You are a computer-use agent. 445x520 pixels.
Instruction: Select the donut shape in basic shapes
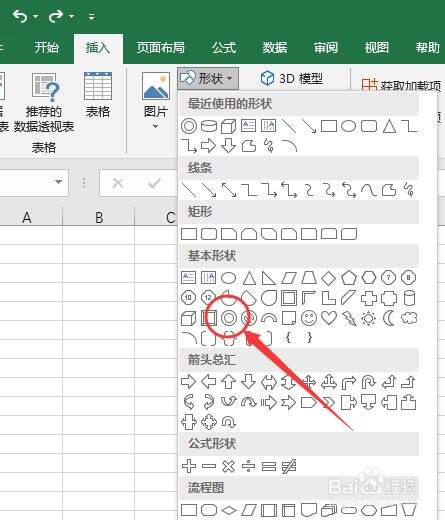[229, 318]
